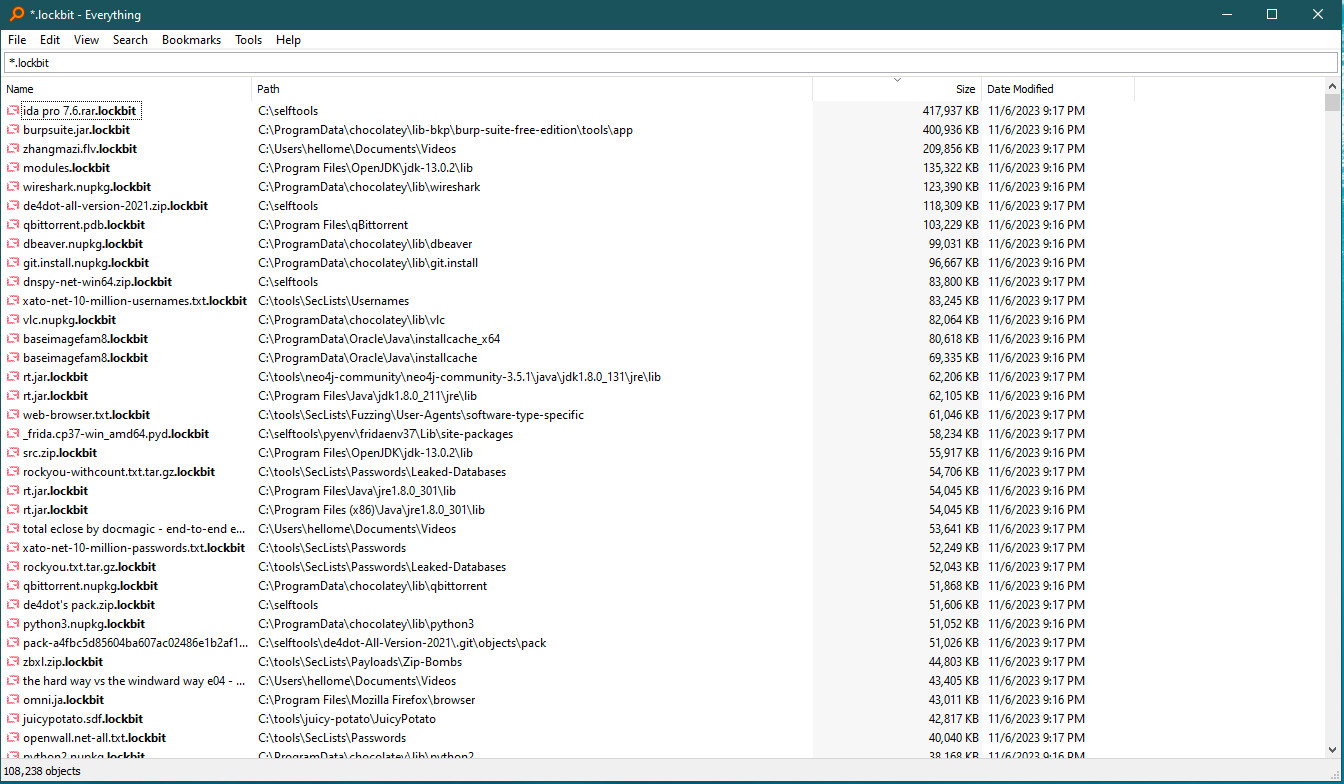Open the Edit menu
Image resolution: width=1344 pixels, height=784 pixels.
pos(50,40)
